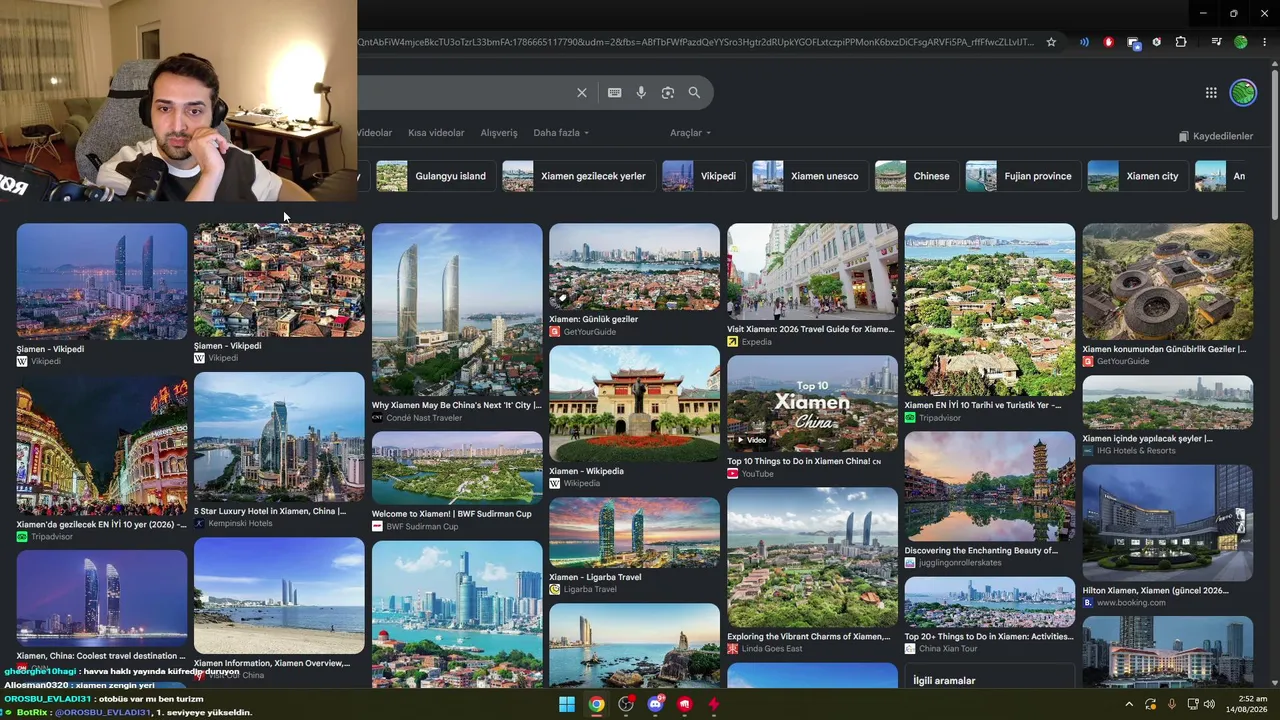Show hidden system tray icons
Screen dimensions: 1280x720
pos(1129,704)
